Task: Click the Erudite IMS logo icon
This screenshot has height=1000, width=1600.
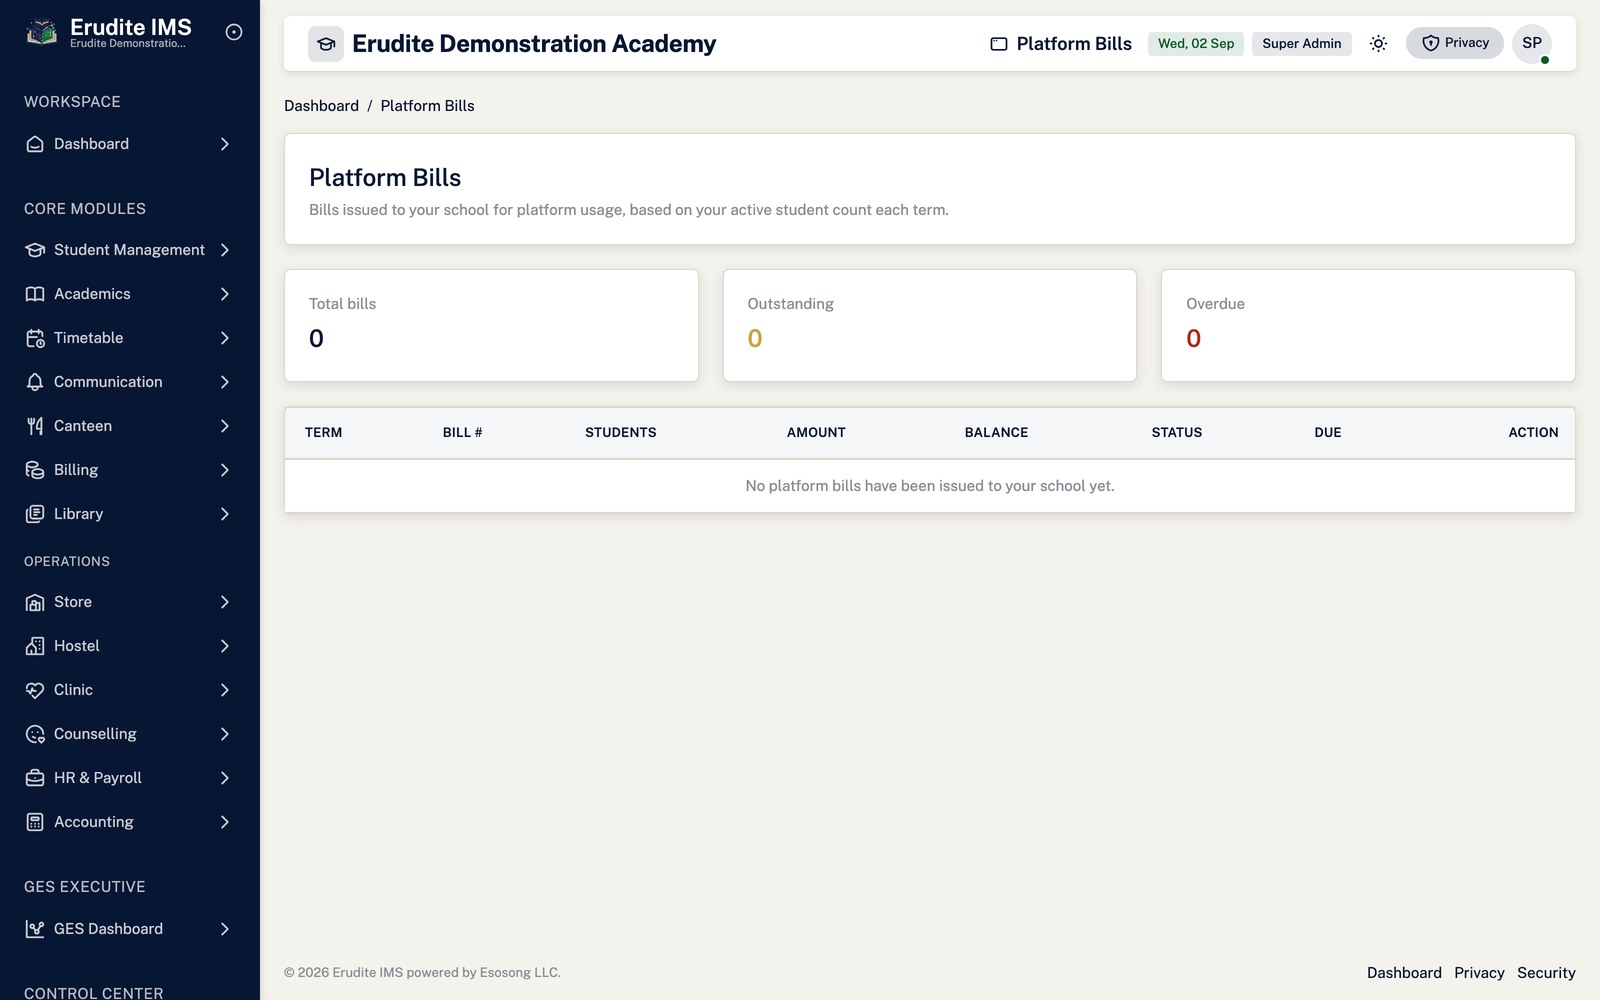Action: pos(41,32)
